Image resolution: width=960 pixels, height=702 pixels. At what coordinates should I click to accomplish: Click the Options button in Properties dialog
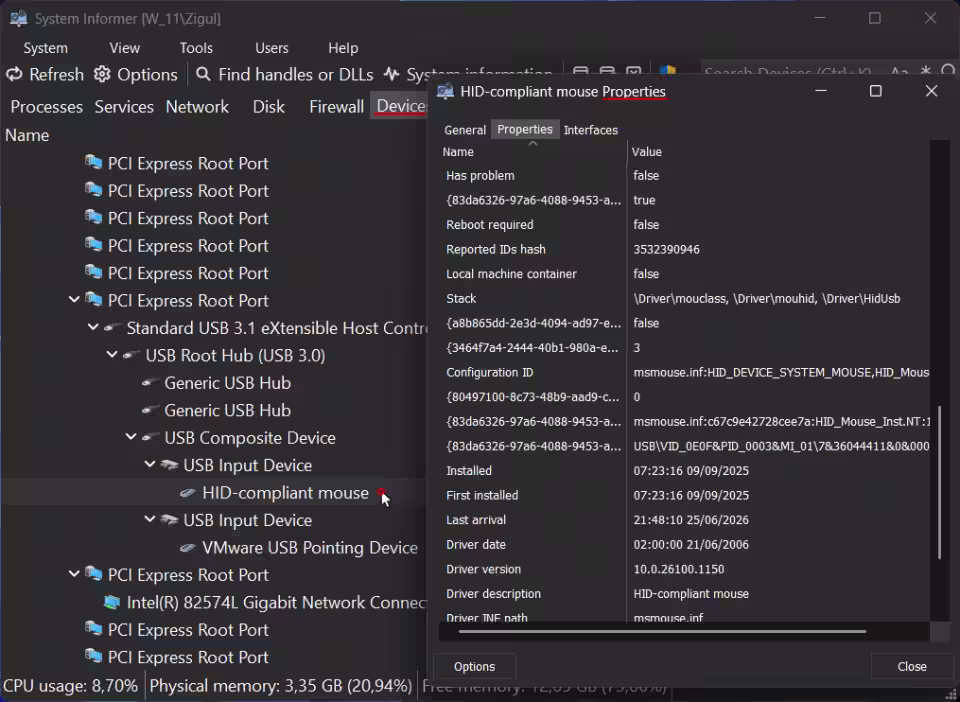(474, 667)
